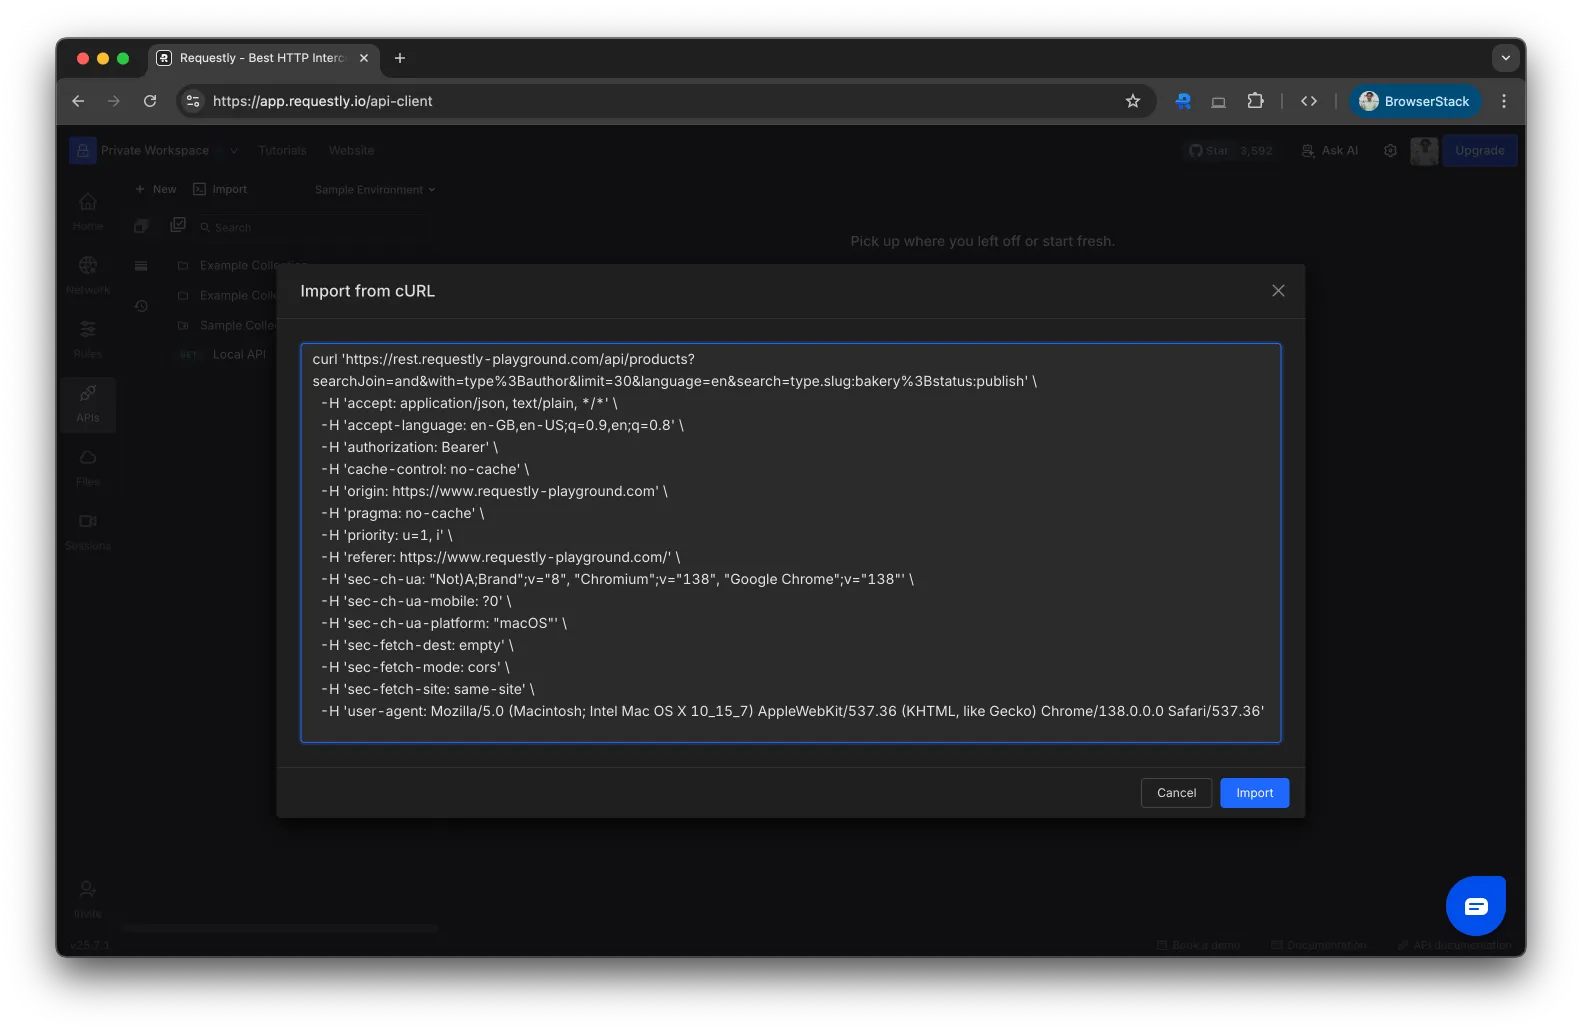Viewport: 1582px width, 1031px height.
Task: Expand the tab search dropdown arrow
Action: click(x=1505, y=58)
